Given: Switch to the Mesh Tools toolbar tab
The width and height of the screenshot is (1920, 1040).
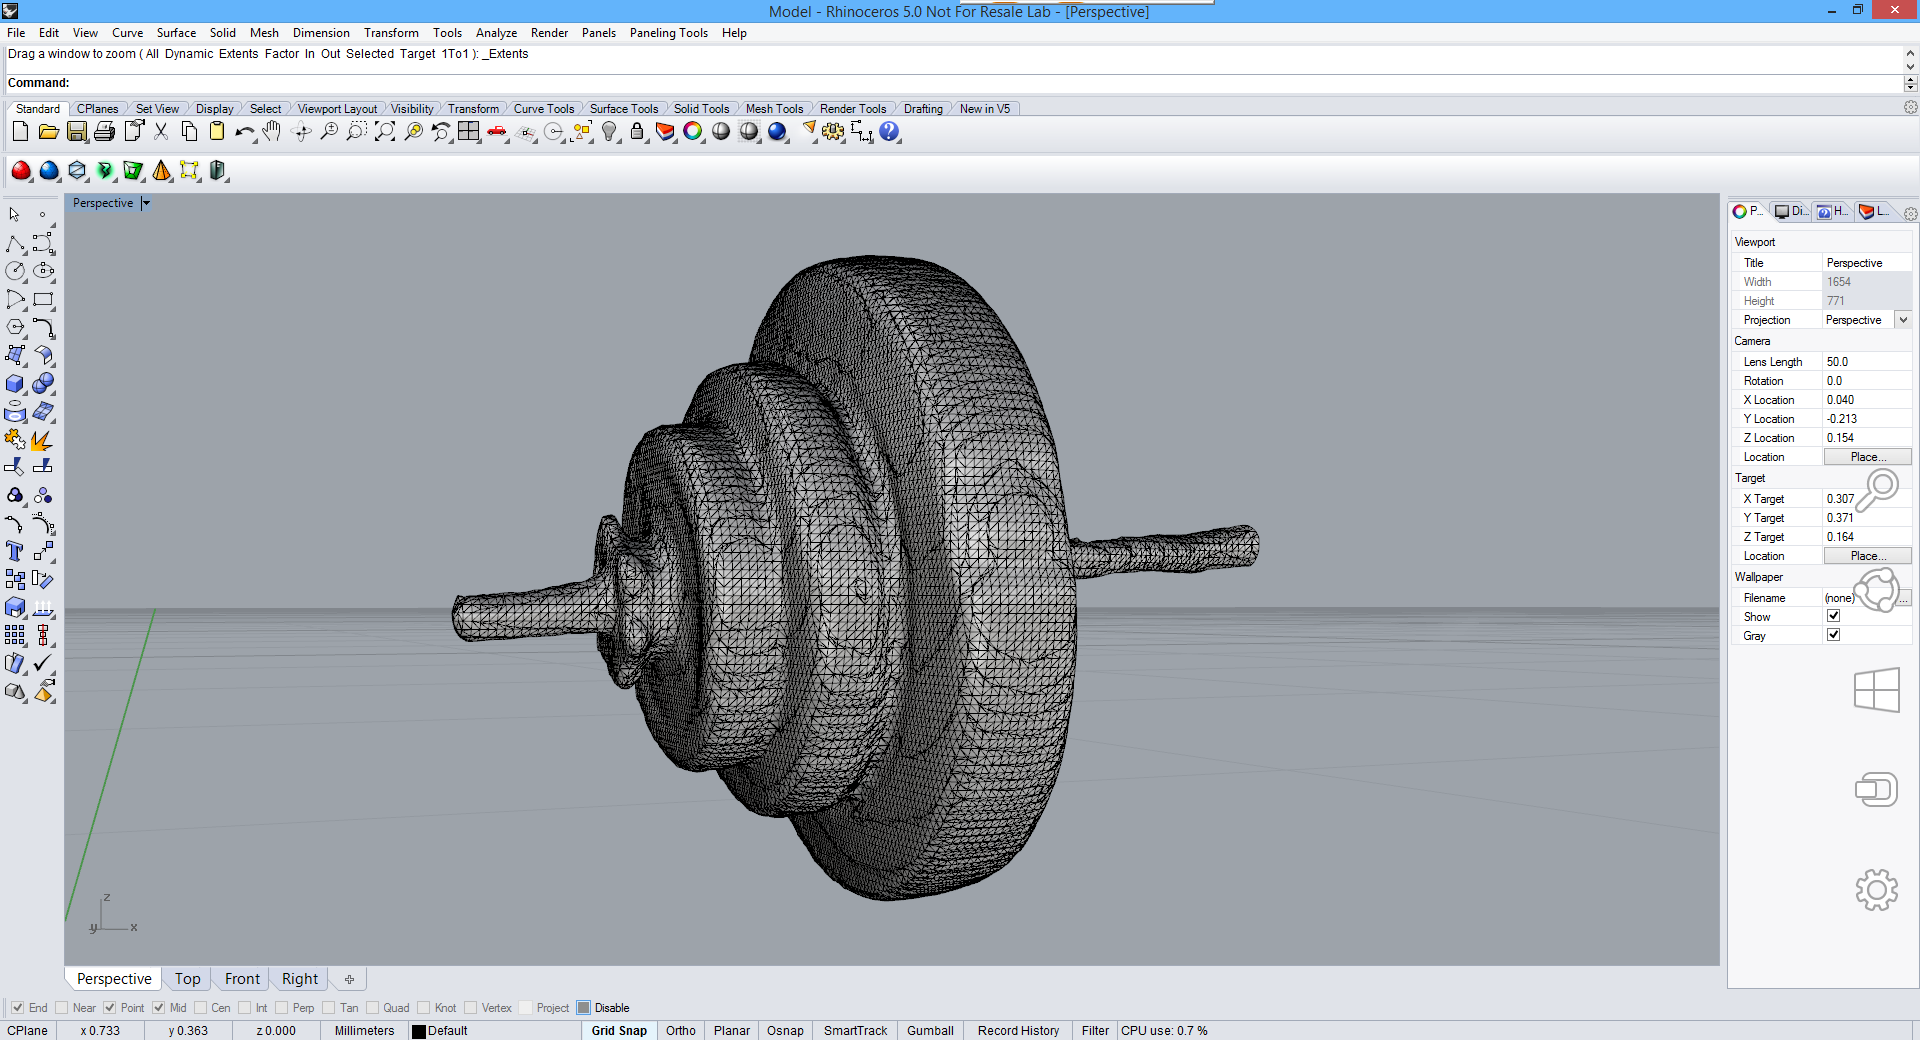Looking at the screenshot, I should point(774,109).
